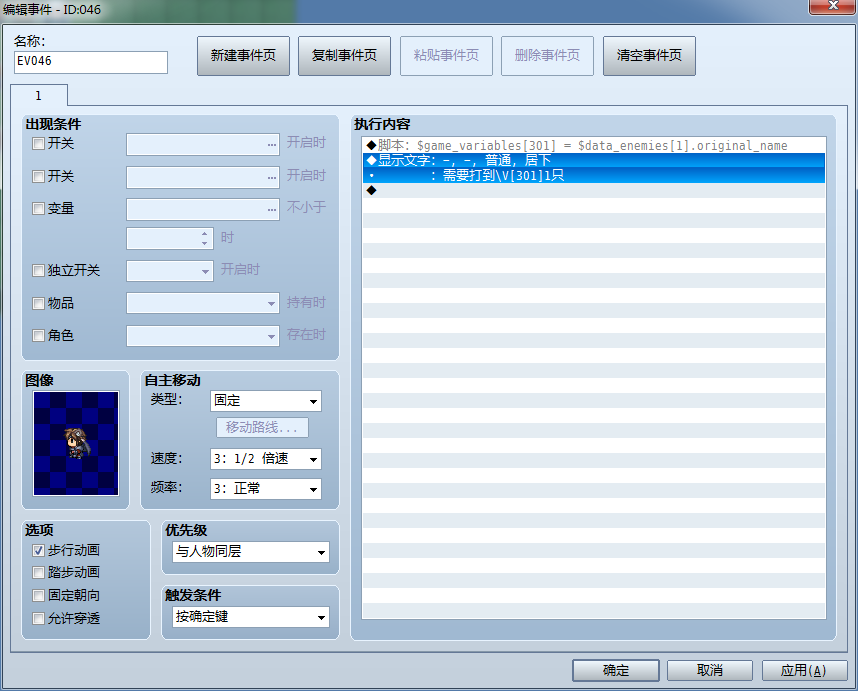Select the 显示文字 command line
Viewport: 858px width, 691px height.
pyautogui.click(x=594, y=160)
